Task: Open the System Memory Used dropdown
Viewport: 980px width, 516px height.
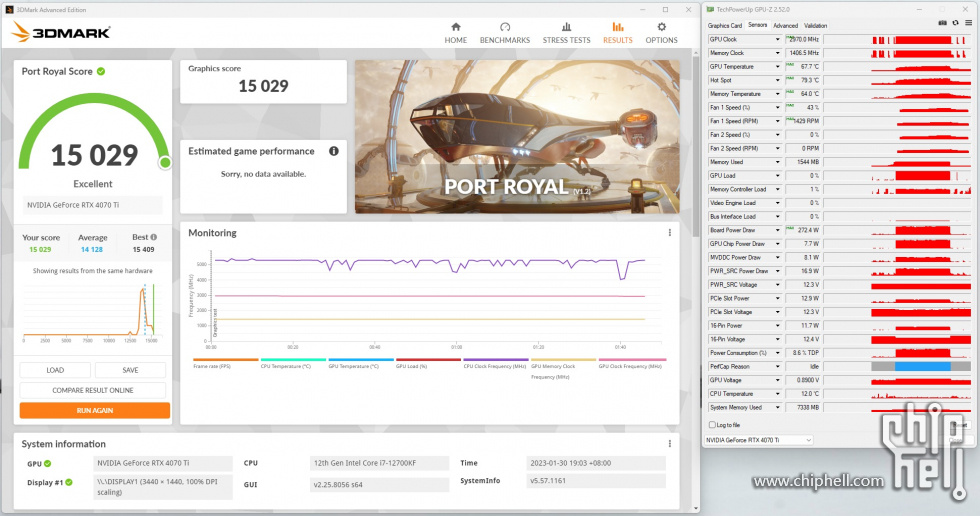Action: pos(778,407)
